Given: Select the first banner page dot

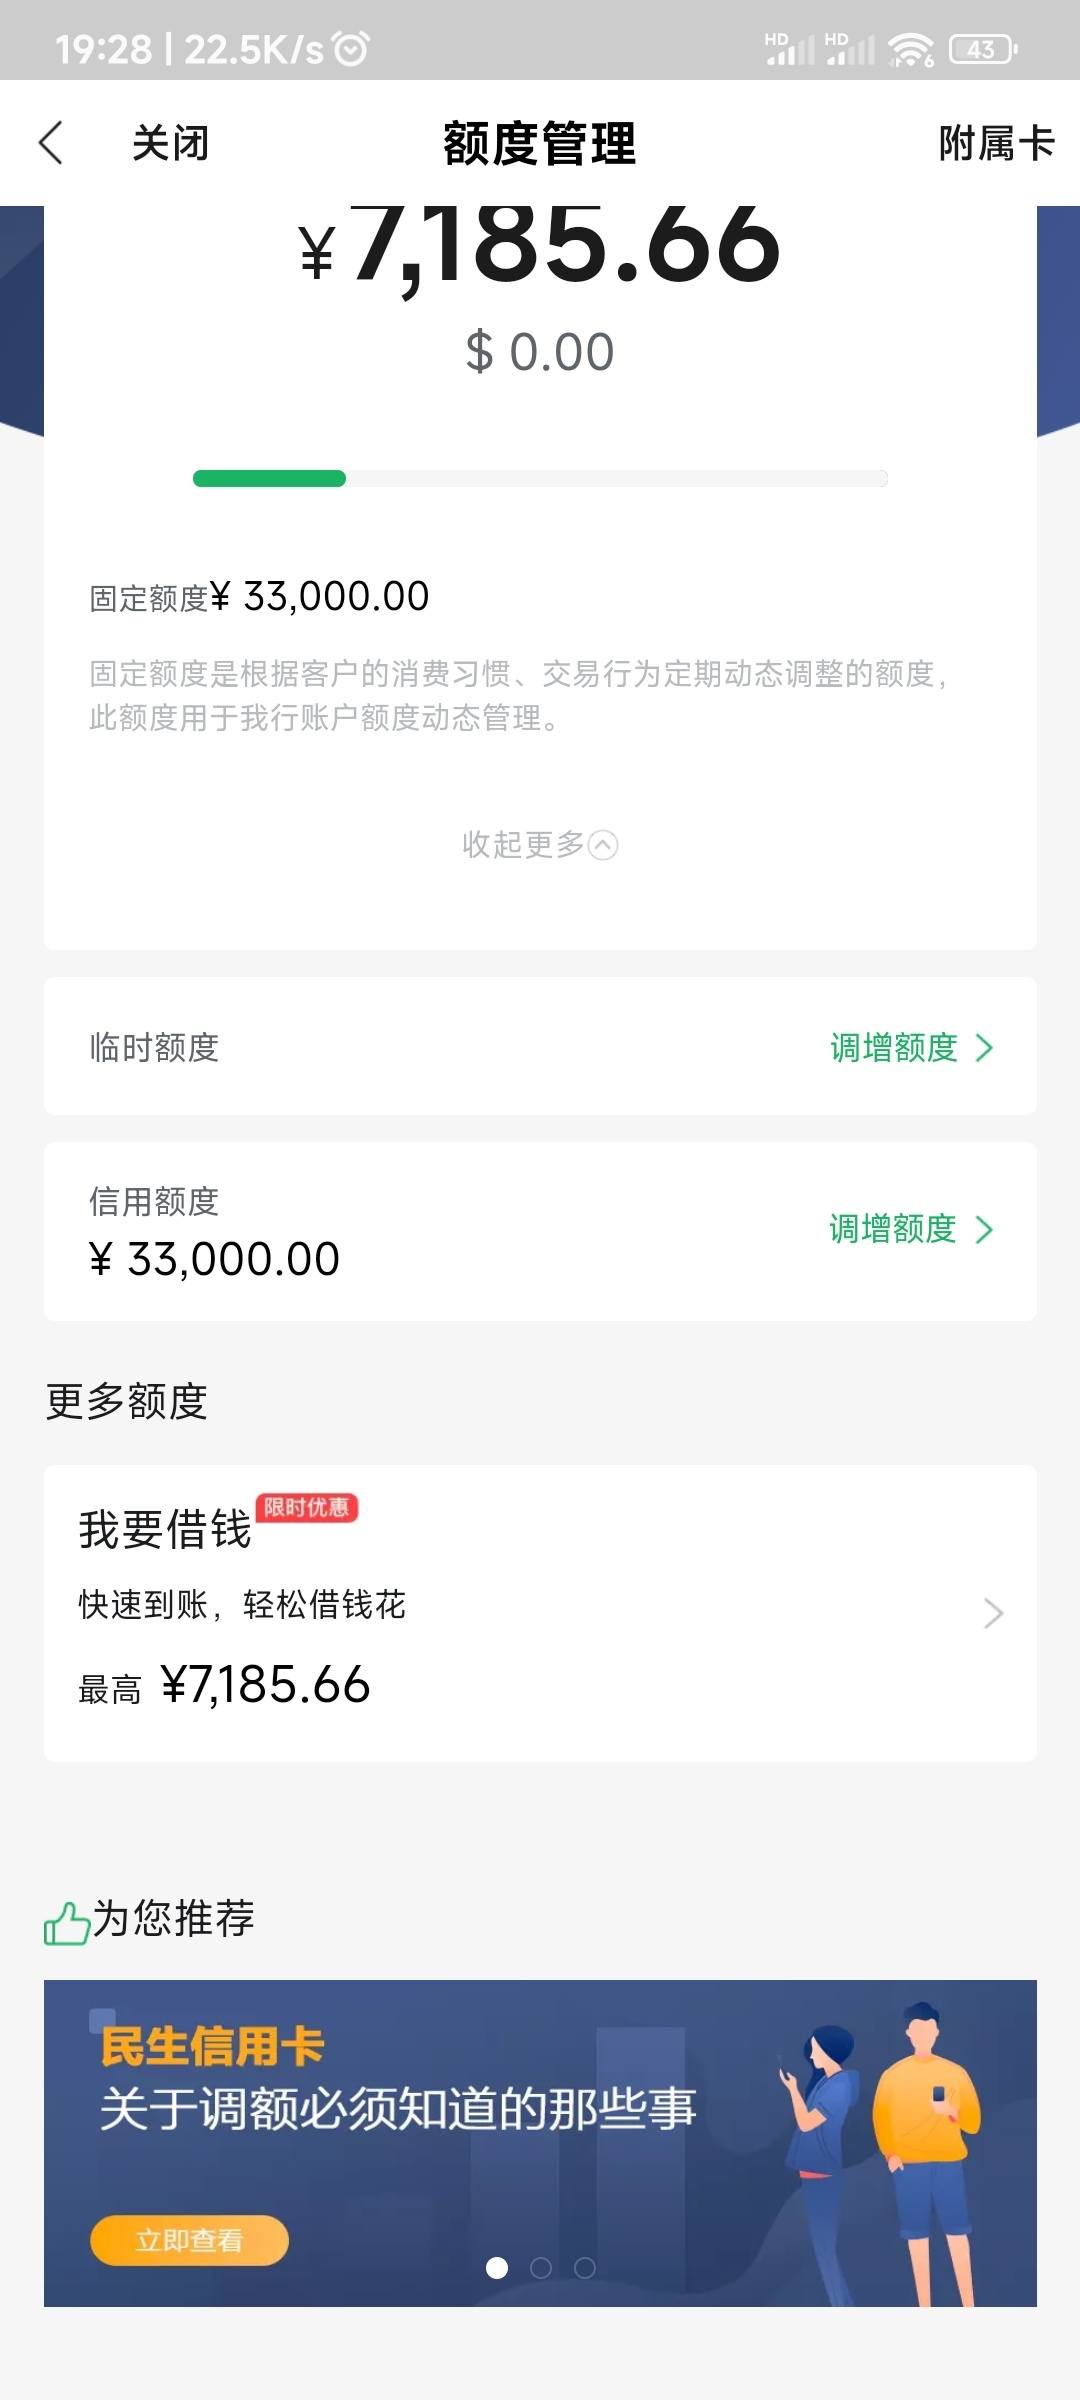Looking at the screenshot, I should pos(496,2268).
